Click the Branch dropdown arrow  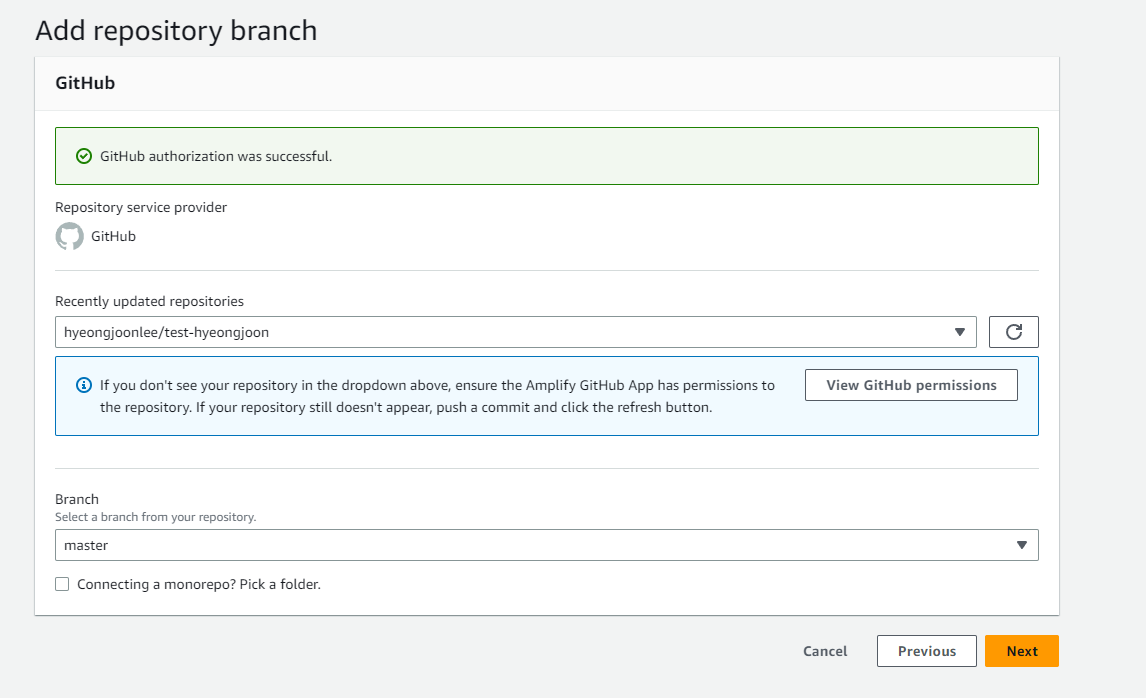[1022, 545]
